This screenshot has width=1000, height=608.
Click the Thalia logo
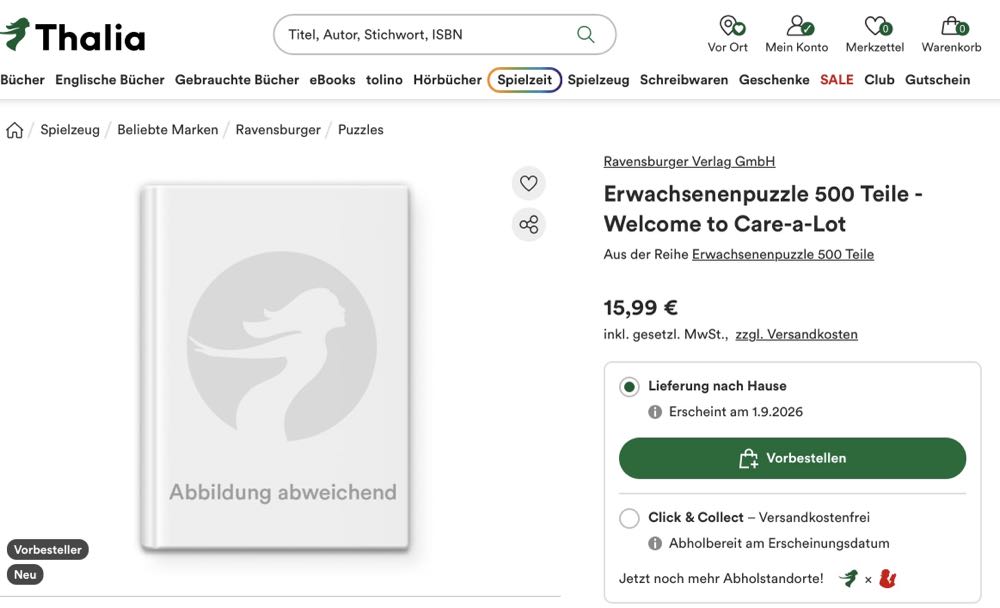click(x=73, y=35)
